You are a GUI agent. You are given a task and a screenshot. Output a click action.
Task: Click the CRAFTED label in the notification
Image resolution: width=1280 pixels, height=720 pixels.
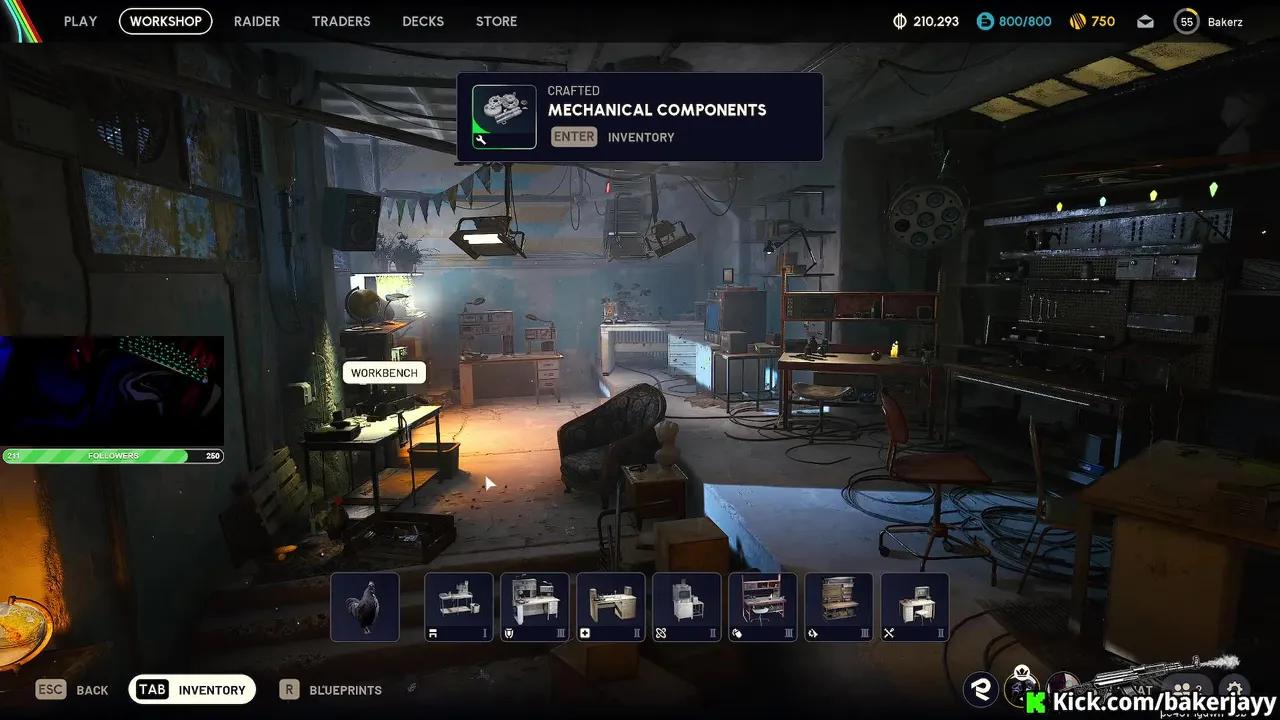[x=574, y=91]
